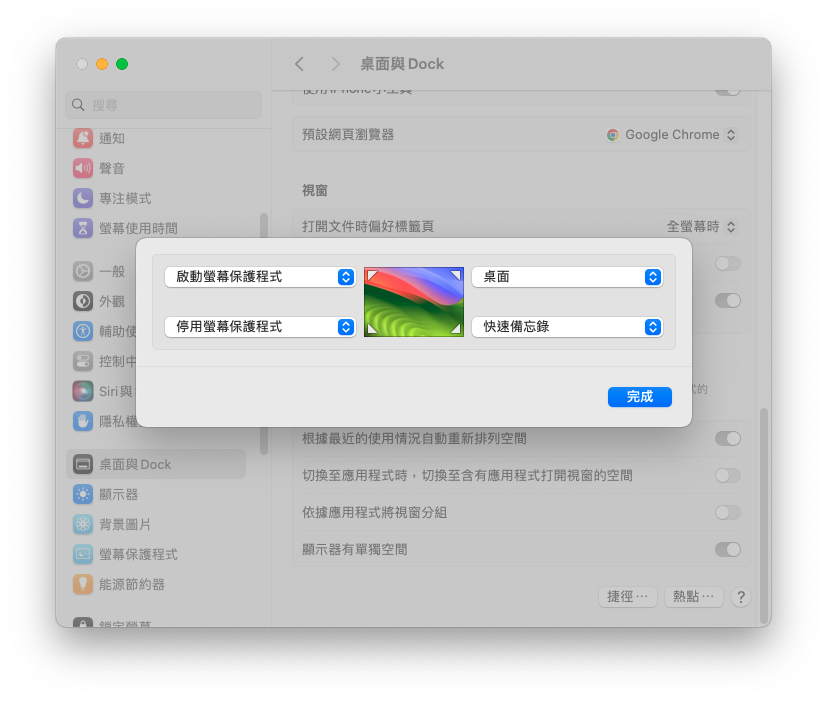Select 螢幕使用時間 label in sidebar
Viewport: 827px width, 701px height.
click(138, 228)
